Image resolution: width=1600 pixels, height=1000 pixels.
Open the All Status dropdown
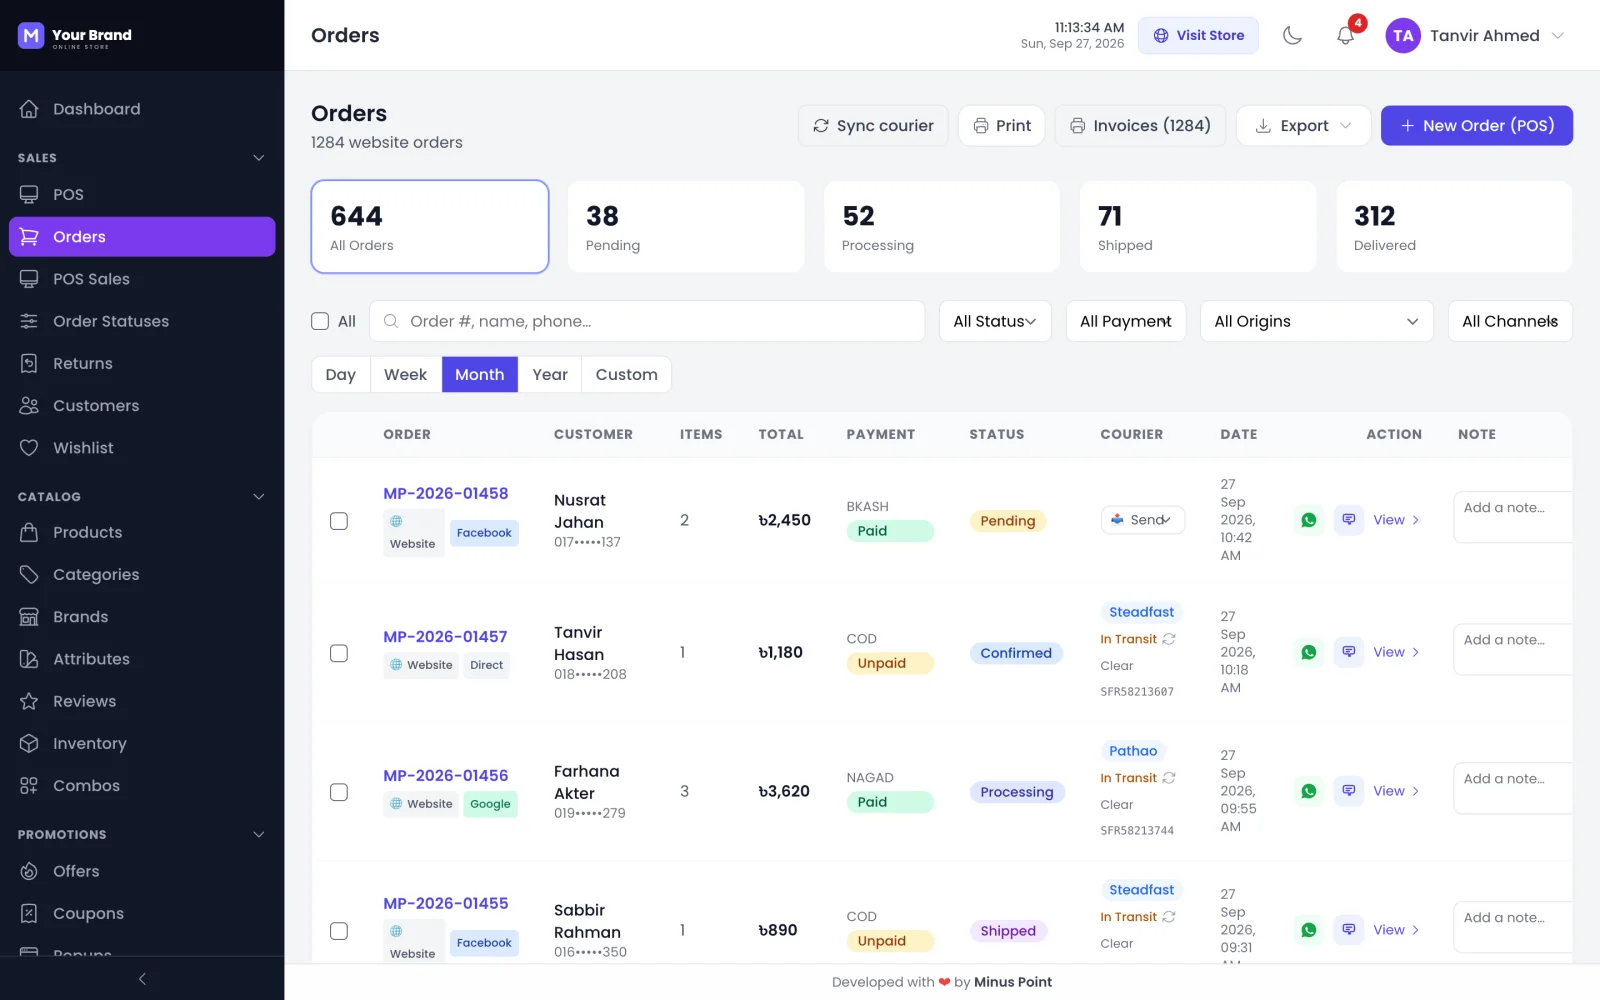tap(995, 321)
